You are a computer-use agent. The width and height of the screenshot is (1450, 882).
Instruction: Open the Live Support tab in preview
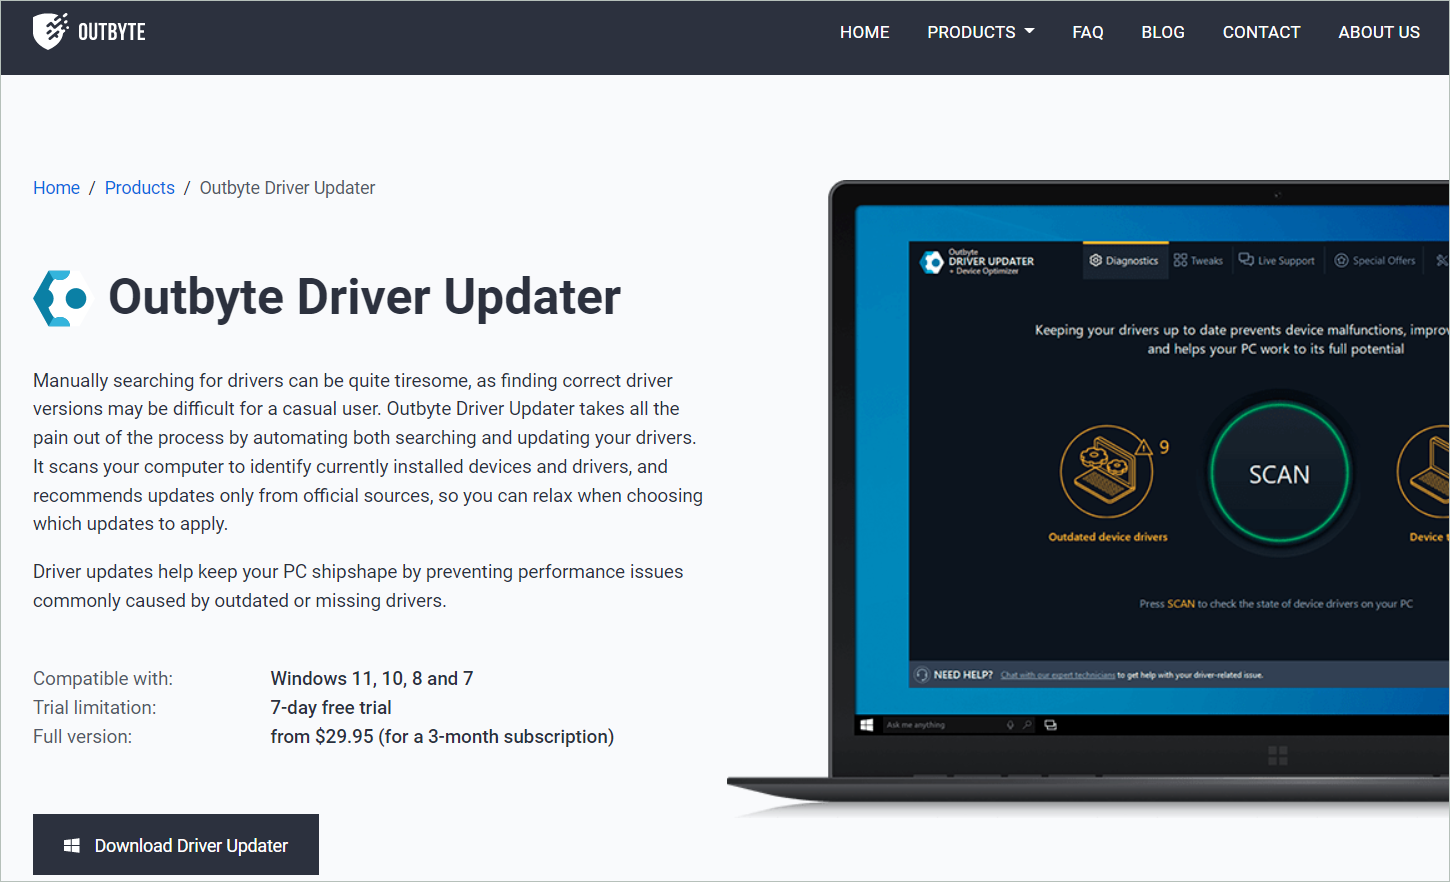tap(1277, 260)
